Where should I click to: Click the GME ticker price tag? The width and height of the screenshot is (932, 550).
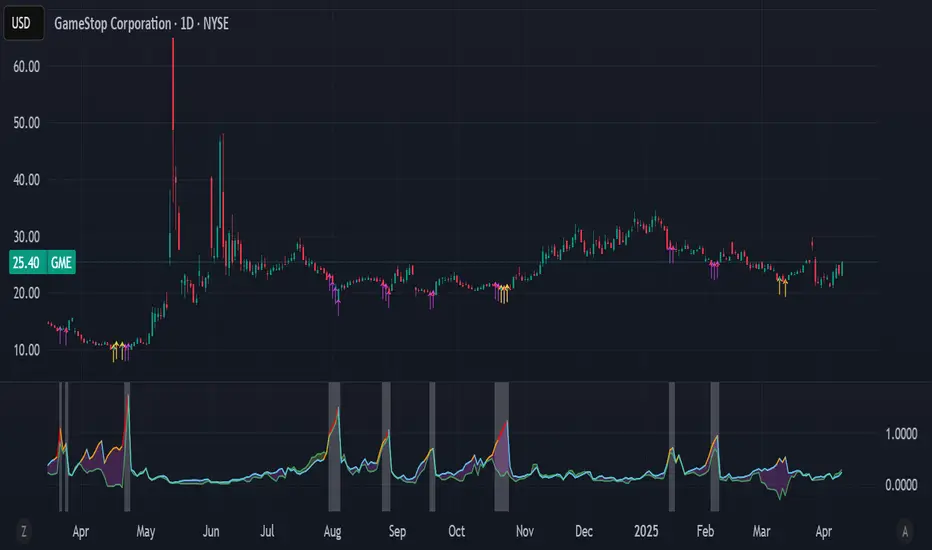pyautogui.click(x=61, y=262)
